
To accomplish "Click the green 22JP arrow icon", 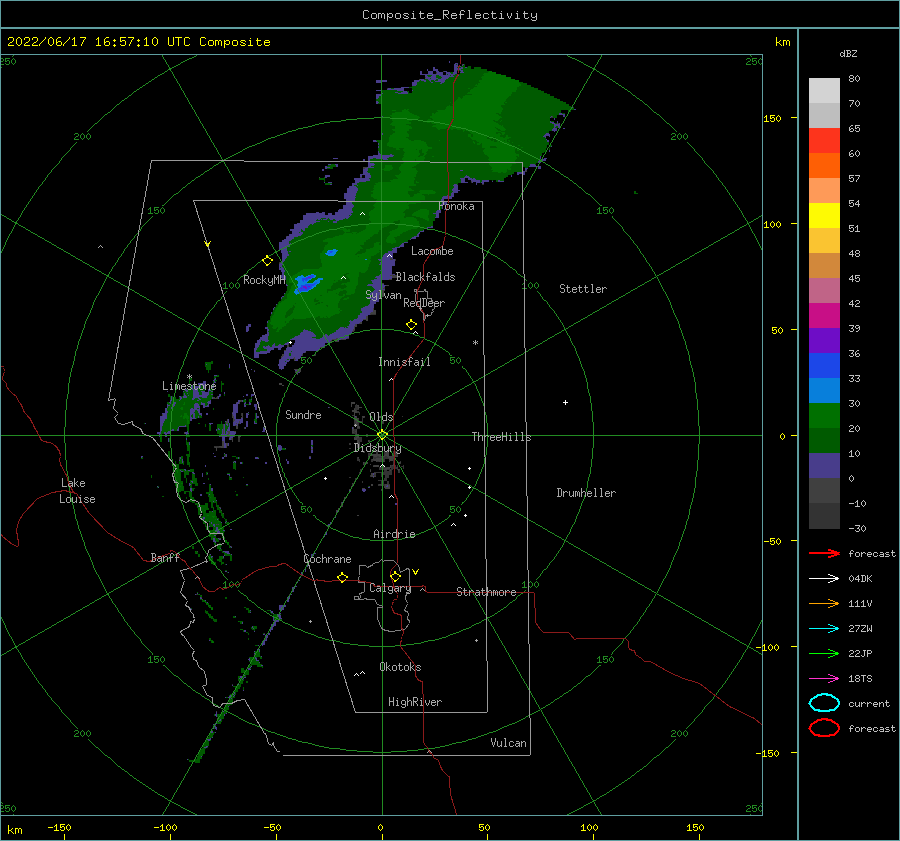I will (x=824, y=653).
